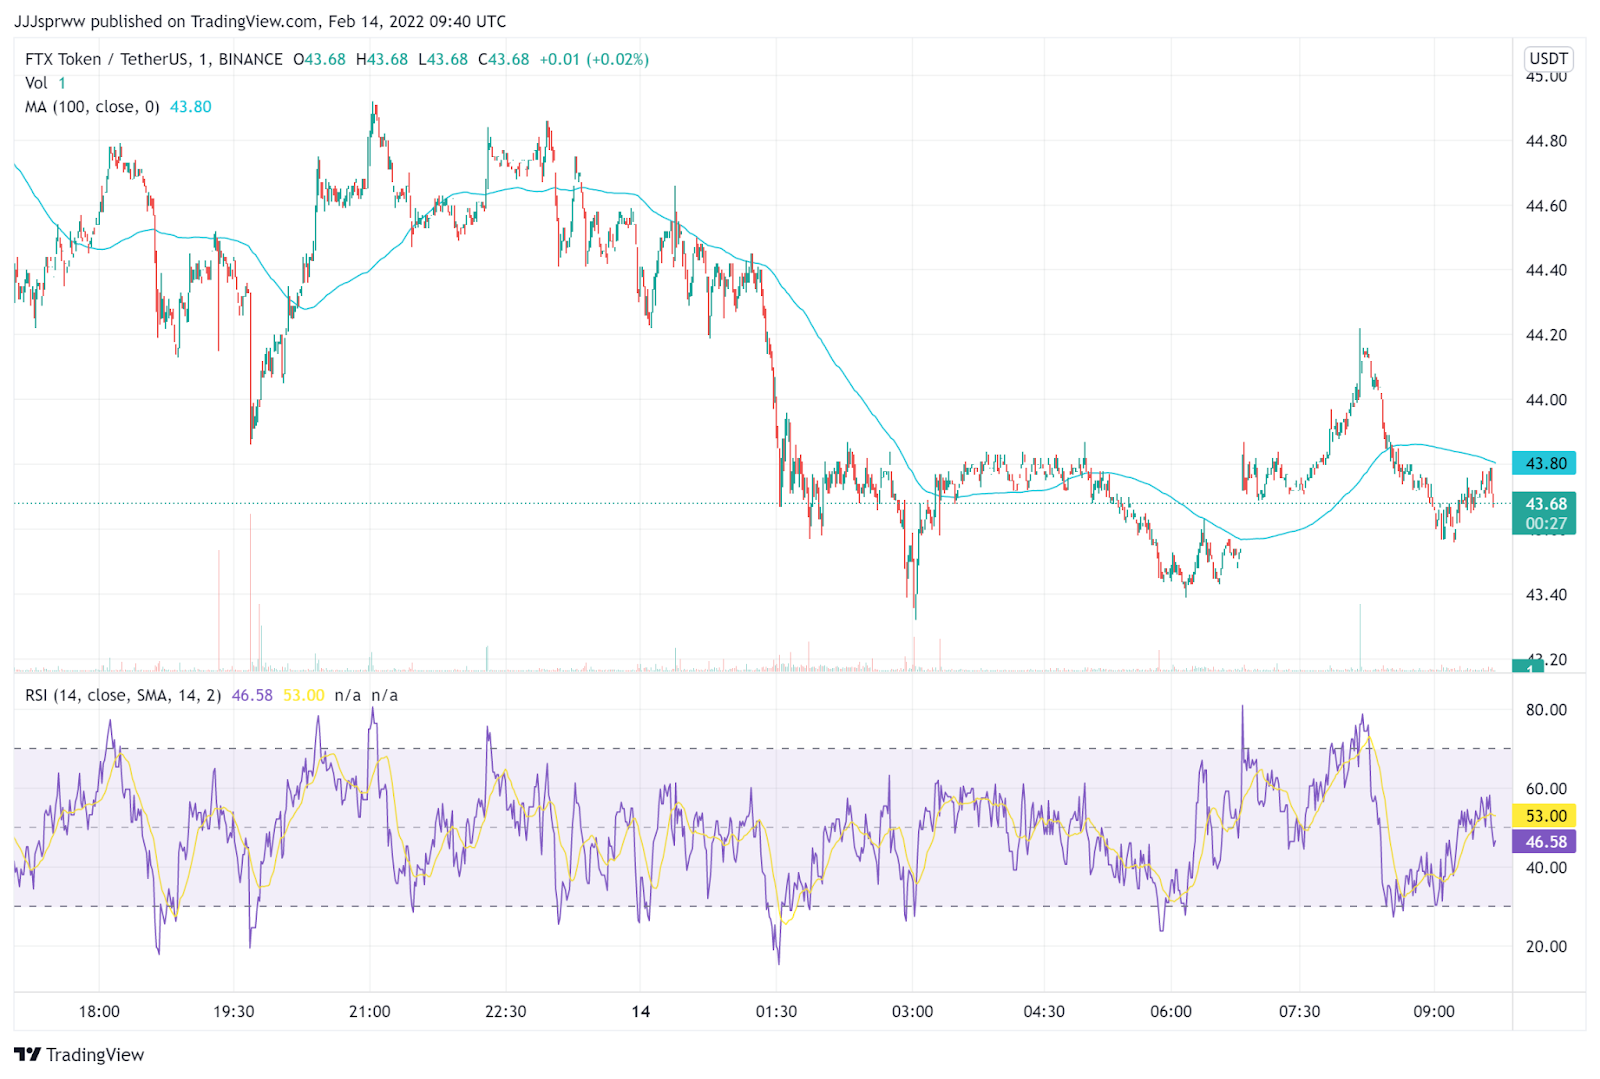The height and width of the screenshot is (1079, 1600).
Task: Click the purple 46.58 RSI value label
Action: click(1544, 842)
